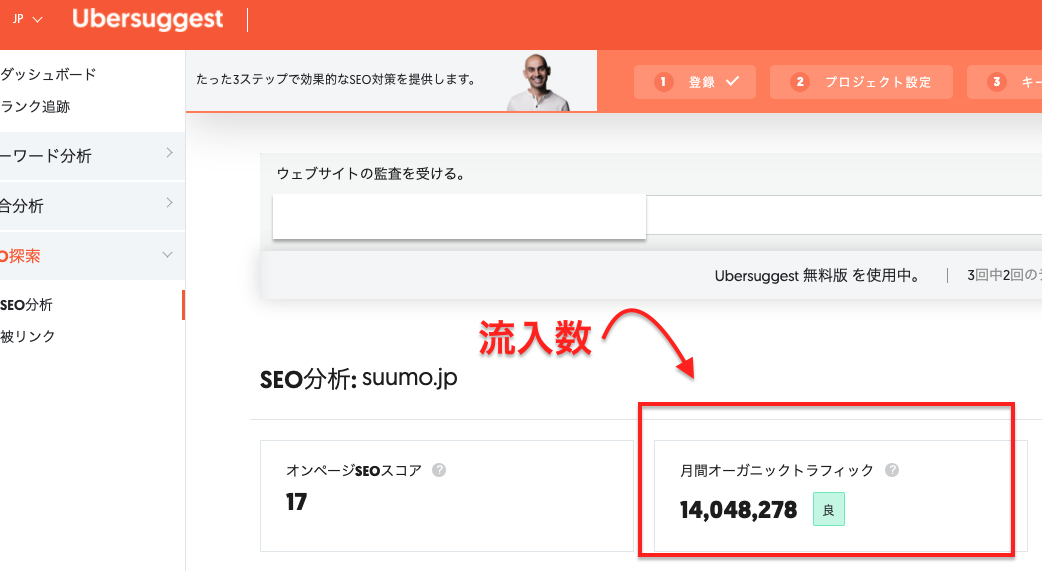
Task: Click the たった3ステップ banner text
Action: (336, 80)
